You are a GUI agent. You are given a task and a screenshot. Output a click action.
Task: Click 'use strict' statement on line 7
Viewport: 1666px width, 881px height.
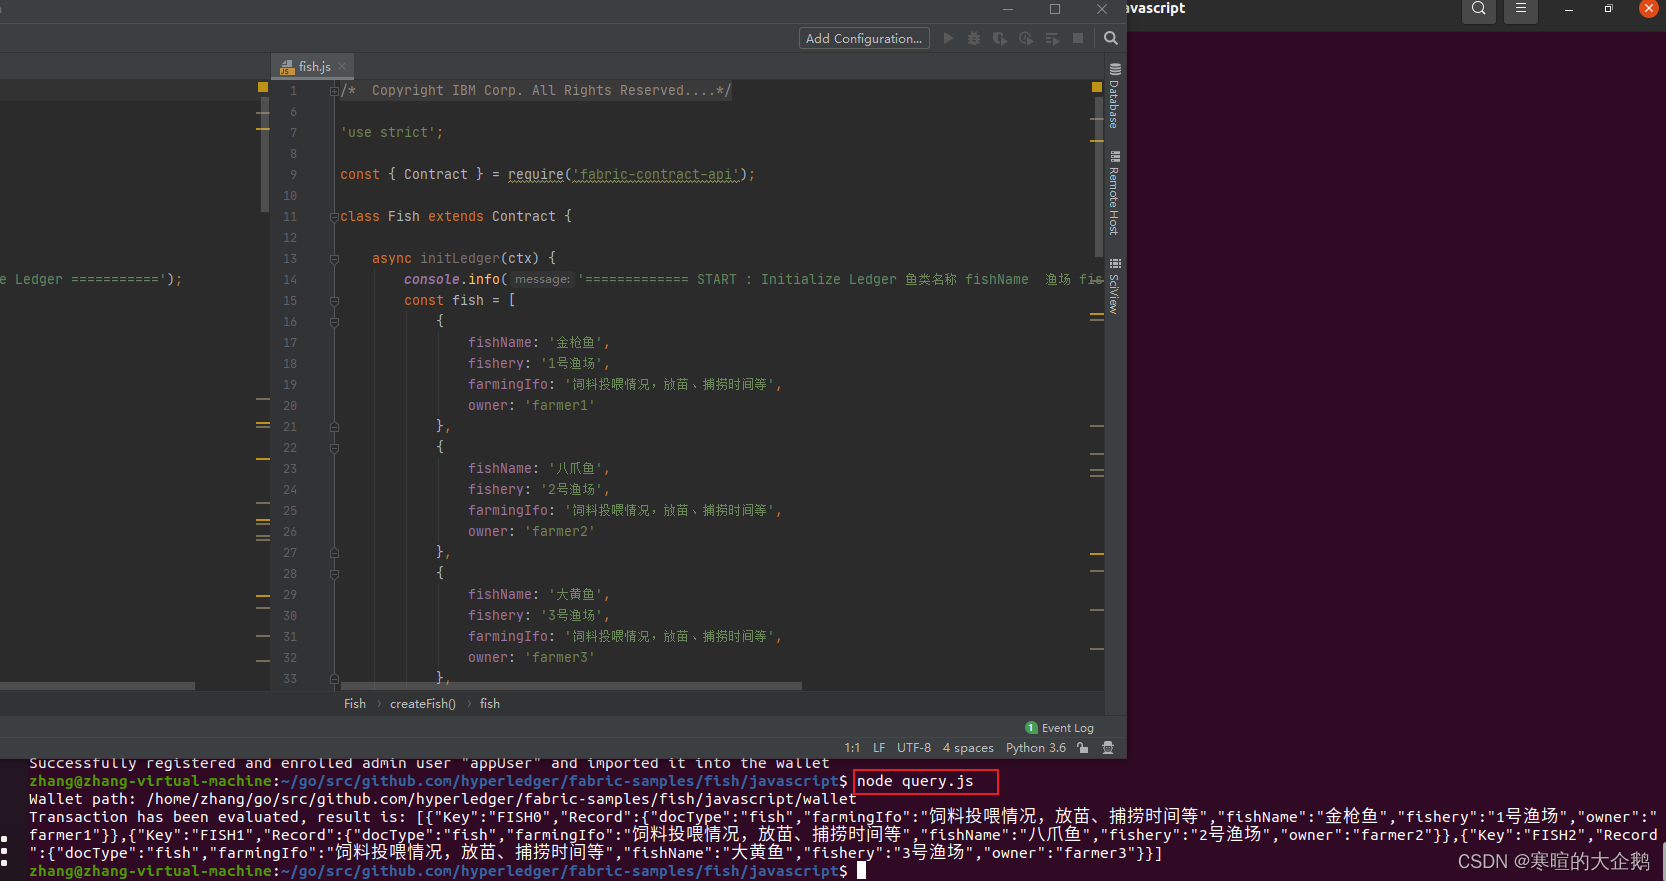click(391, 133)
